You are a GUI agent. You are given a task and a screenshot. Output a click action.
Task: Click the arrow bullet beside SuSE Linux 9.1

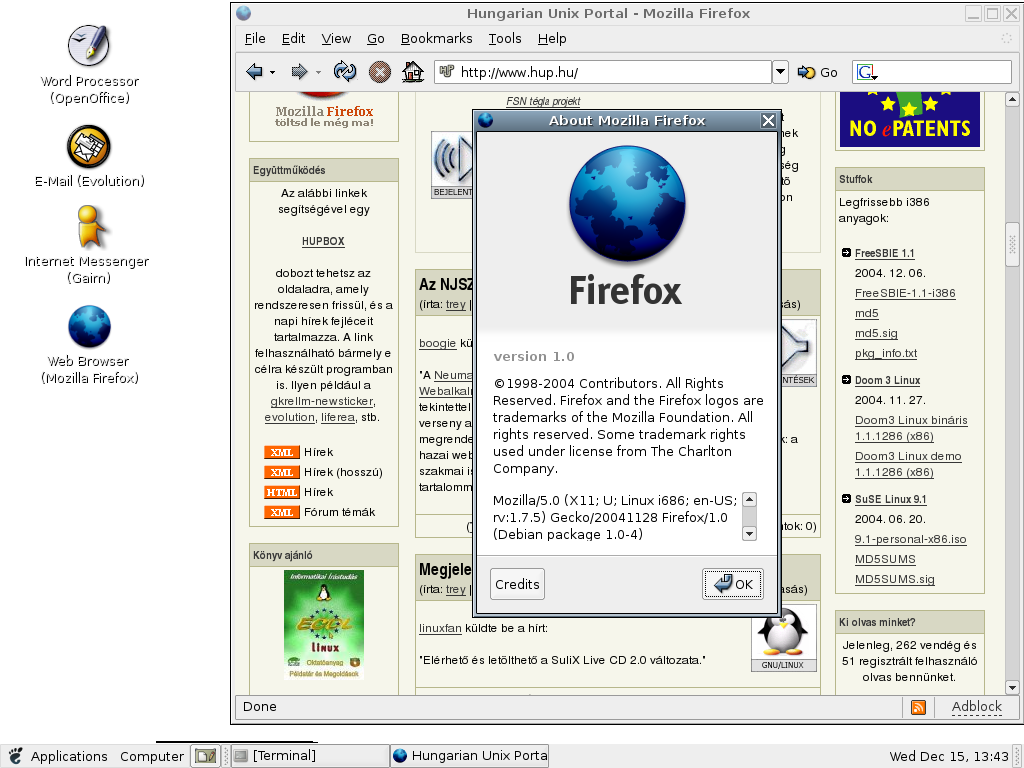pyautogui.click(x=846, y=499)
